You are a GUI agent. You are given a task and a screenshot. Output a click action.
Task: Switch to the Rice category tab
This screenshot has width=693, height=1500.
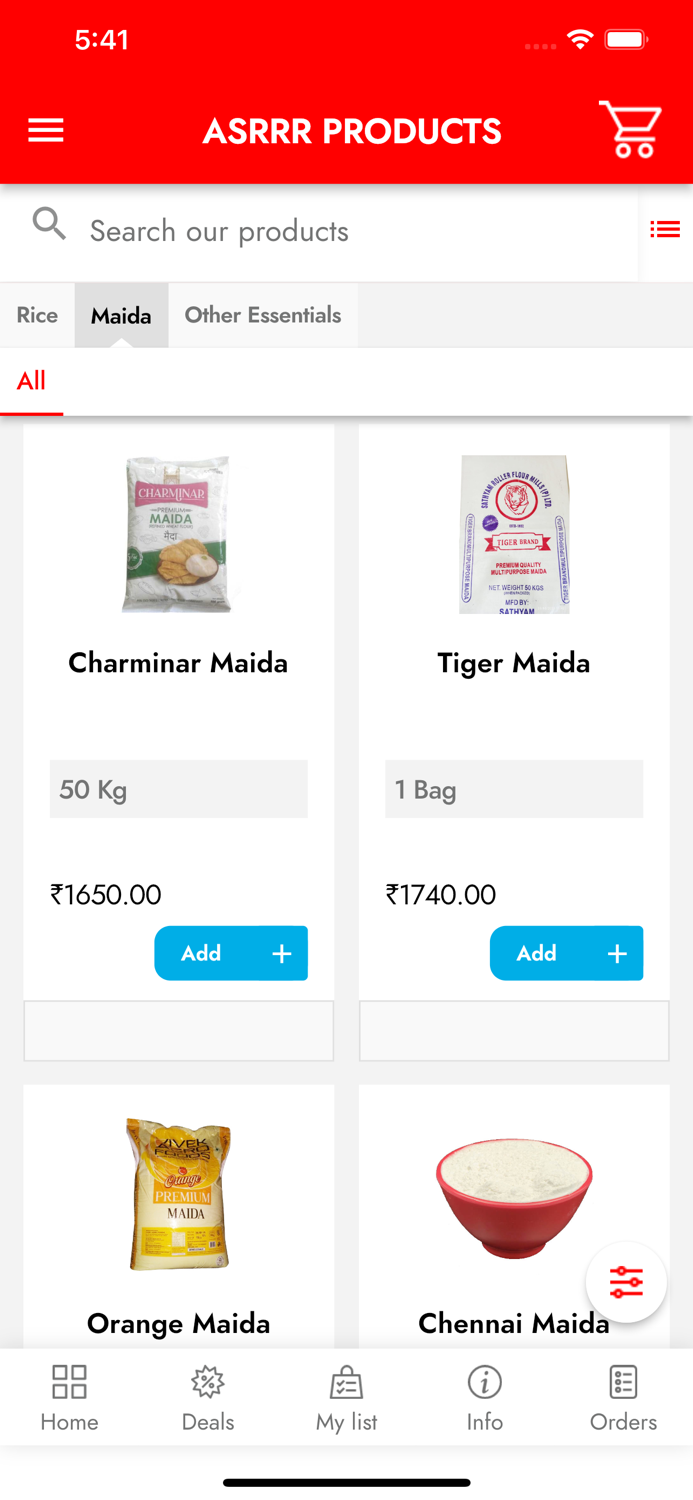(x=37, y=315)
